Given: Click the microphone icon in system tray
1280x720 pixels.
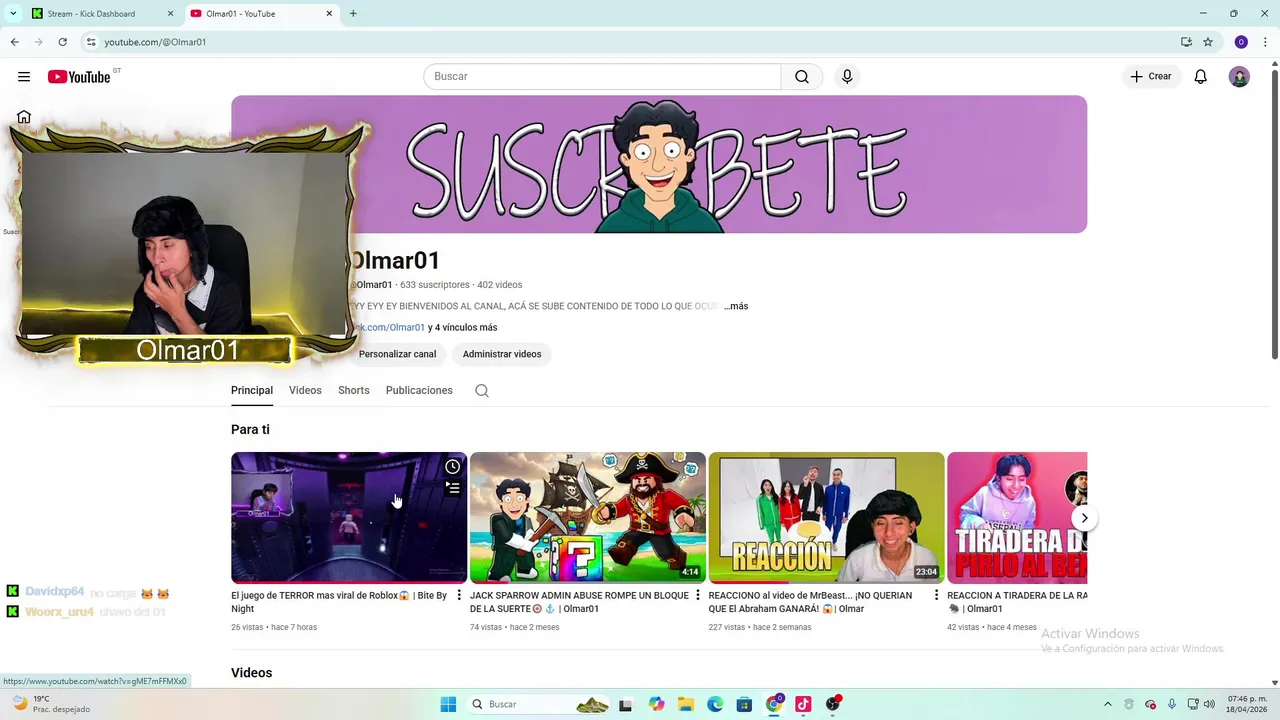Looking at the screenshot, I should (x=1171, y=704).
